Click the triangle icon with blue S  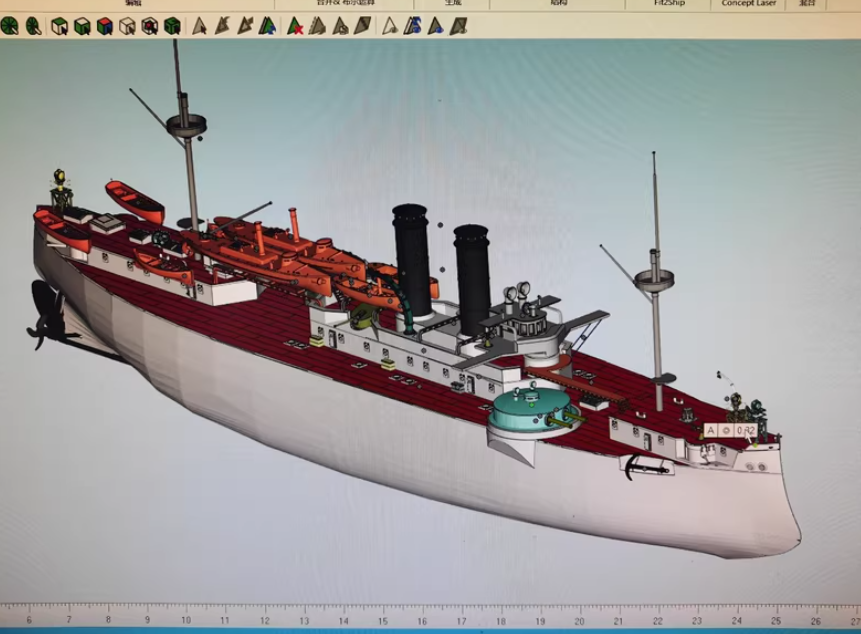click(413, 26)
